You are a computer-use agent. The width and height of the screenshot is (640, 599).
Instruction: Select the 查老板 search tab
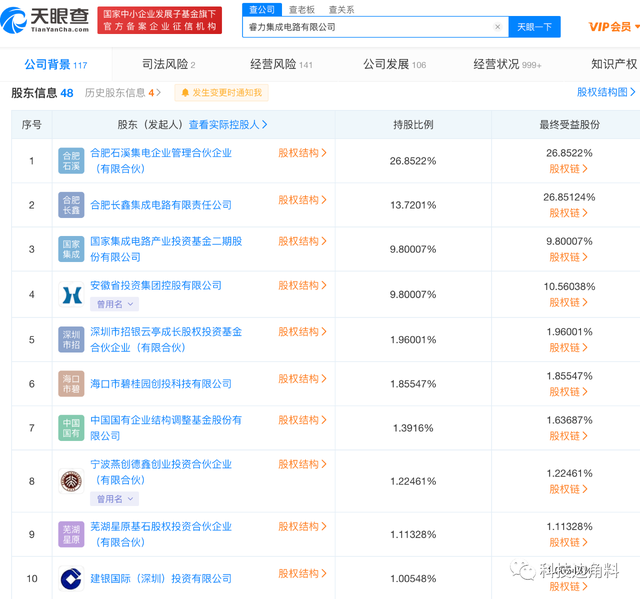[302, 9]
